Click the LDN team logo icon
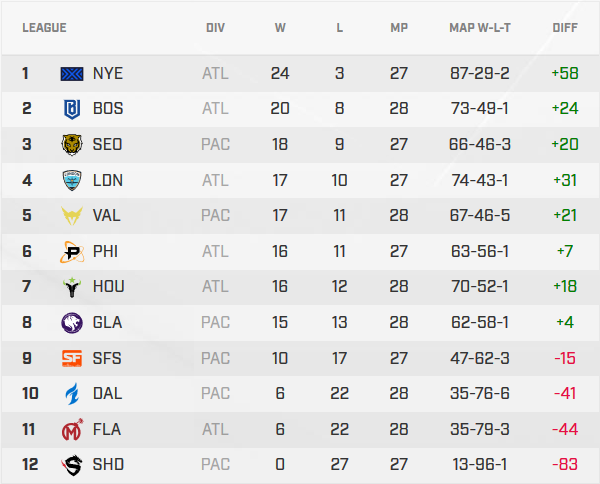 (x=73, y=180)
